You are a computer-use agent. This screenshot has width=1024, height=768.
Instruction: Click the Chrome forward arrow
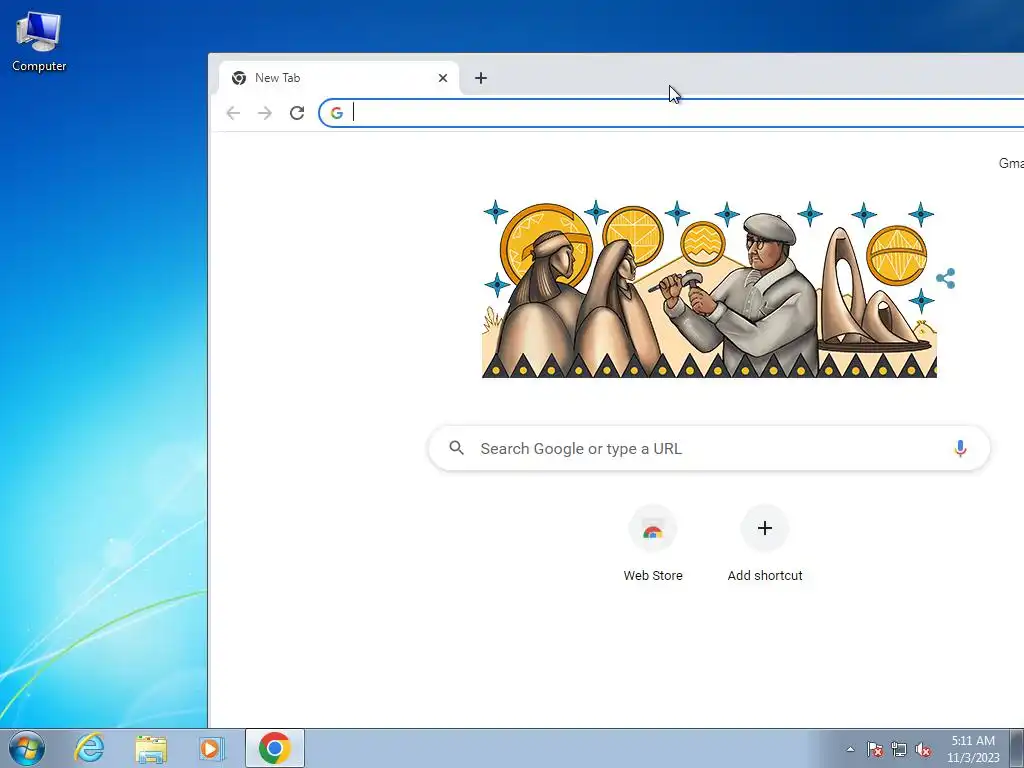tap(264, 113)
